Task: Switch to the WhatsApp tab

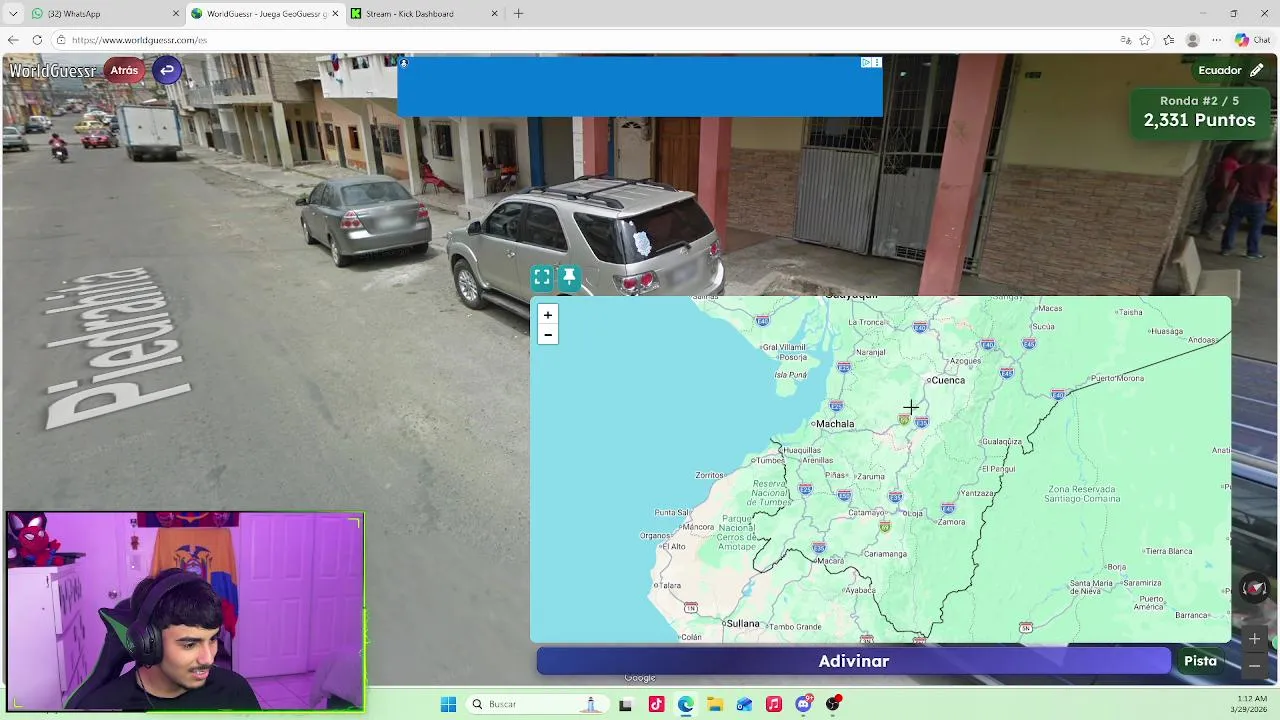Action: [103, 14]
